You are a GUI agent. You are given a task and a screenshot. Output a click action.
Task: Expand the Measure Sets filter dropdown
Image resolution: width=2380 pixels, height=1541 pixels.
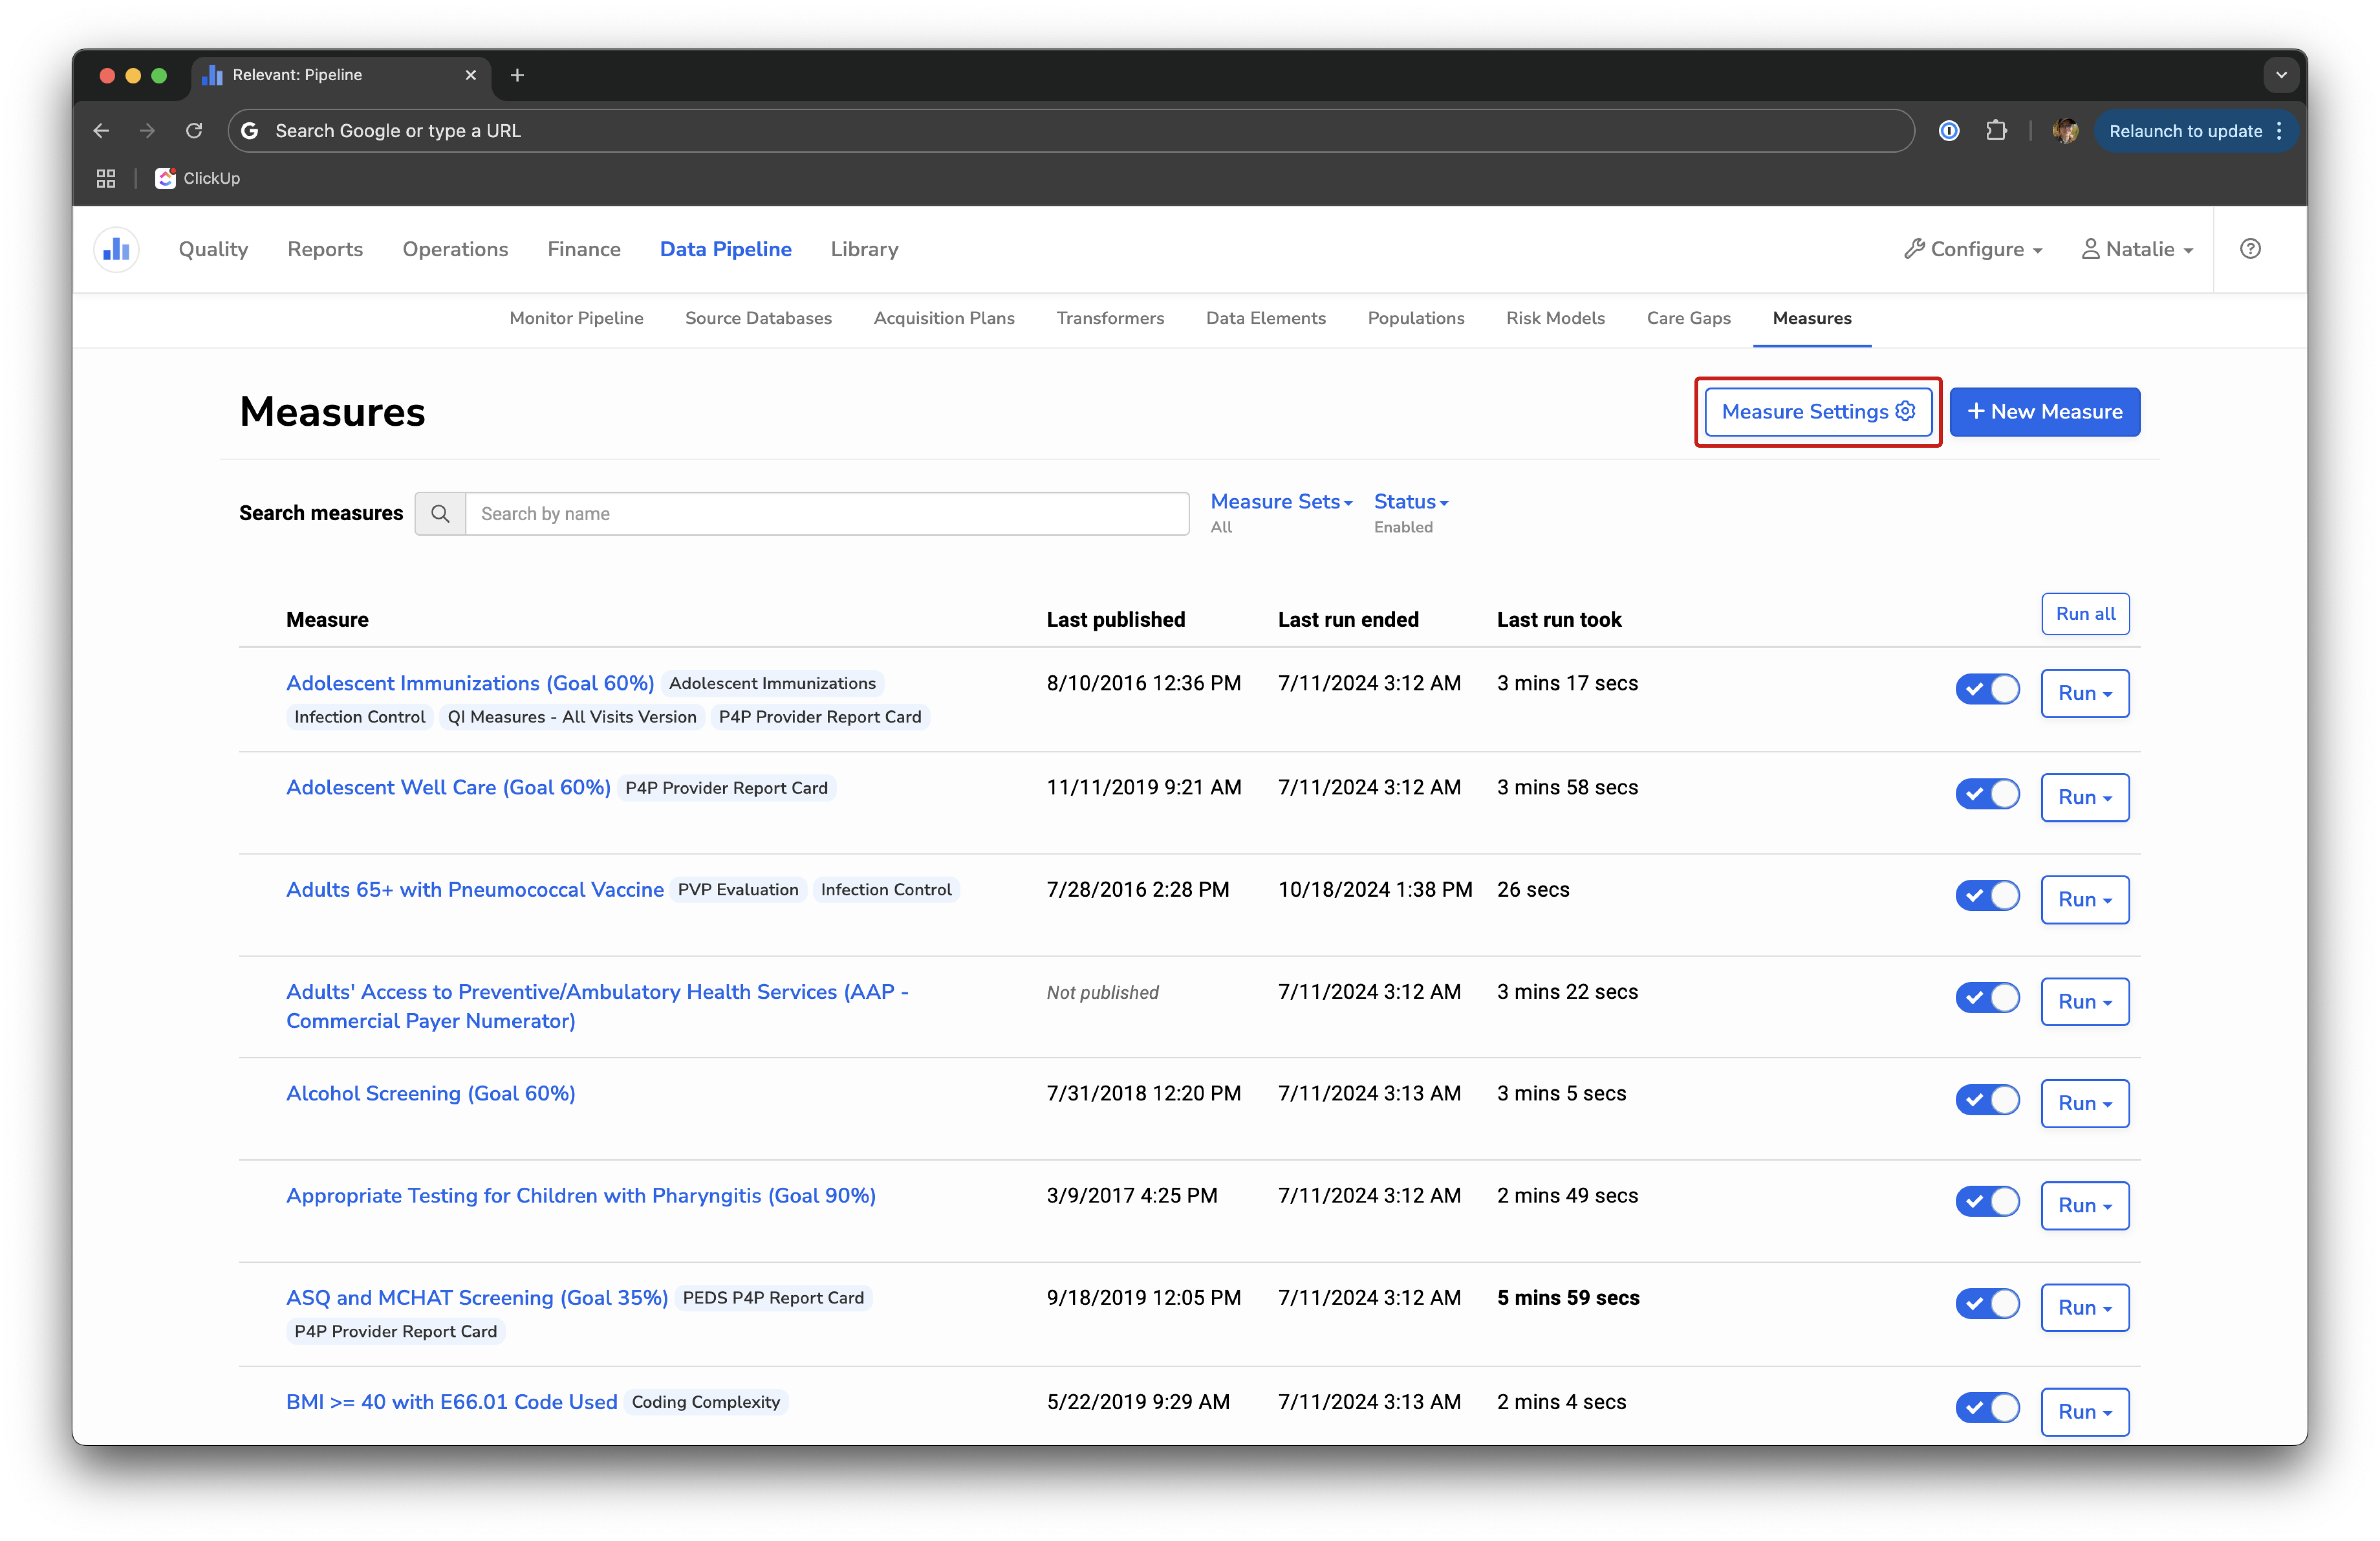tap(1280, 502)
